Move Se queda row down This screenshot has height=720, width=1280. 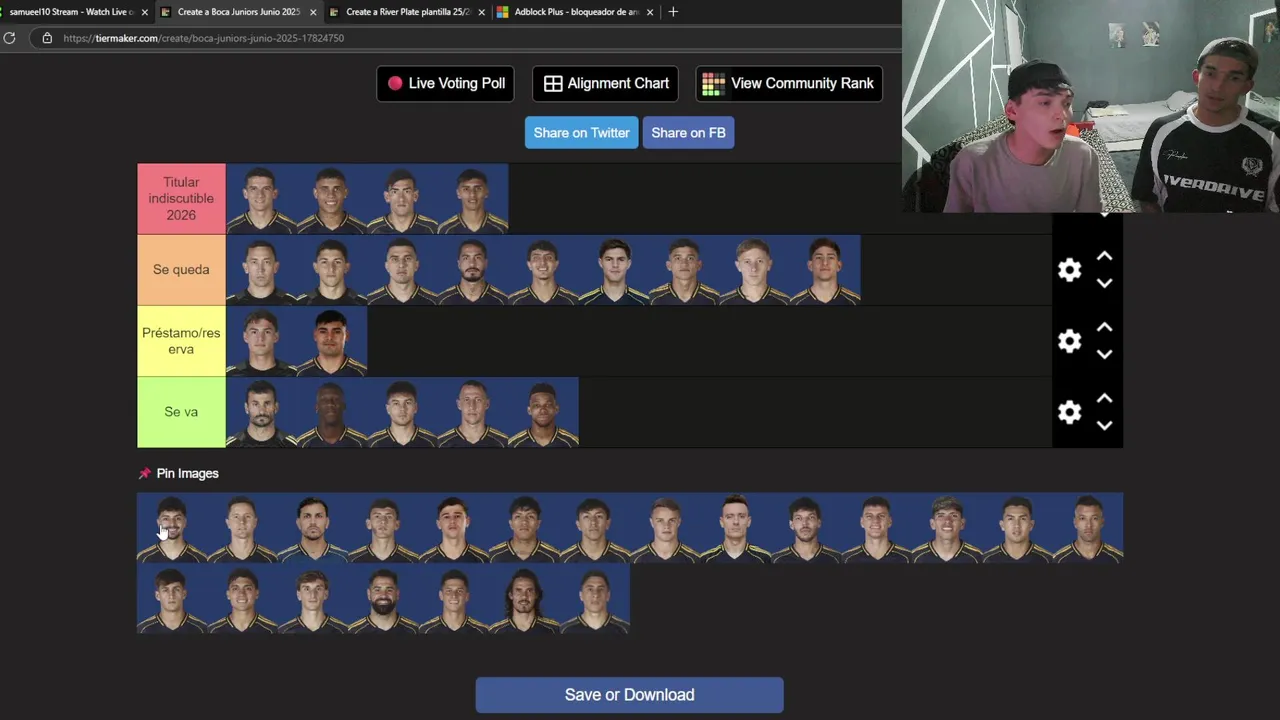[x=1104, y=283]
